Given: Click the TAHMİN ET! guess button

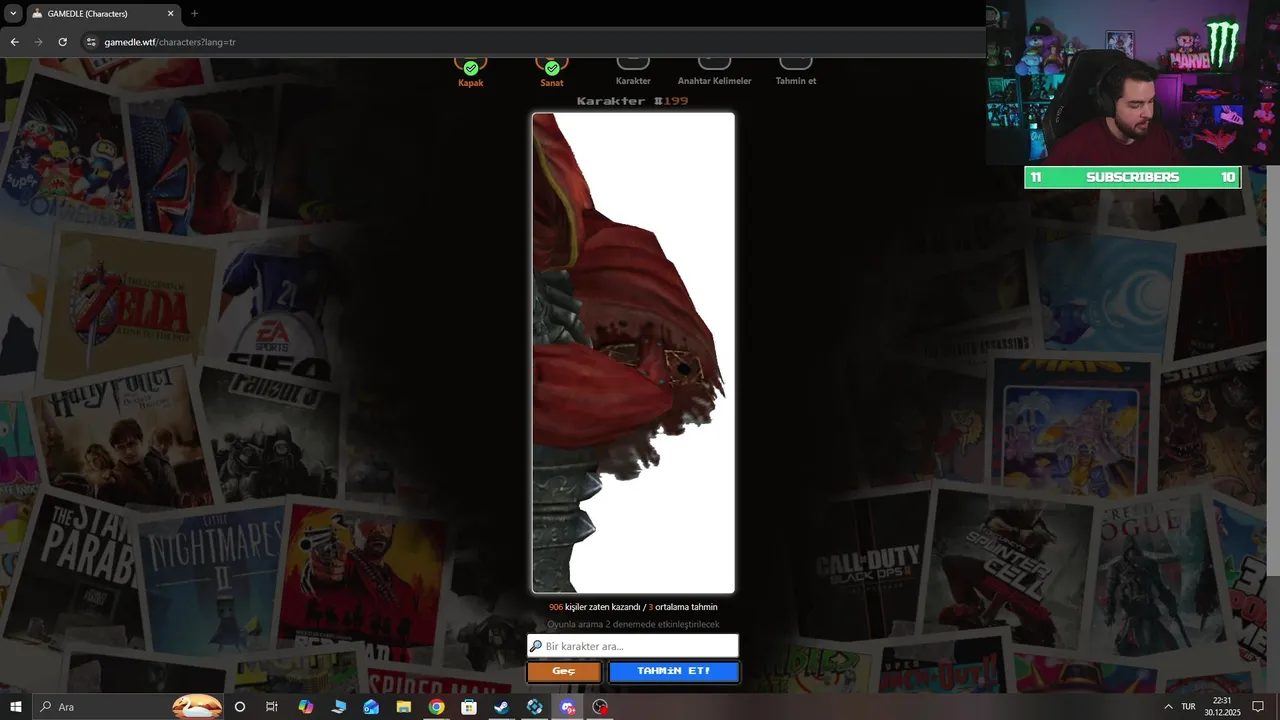Looking at the screenshot, I should point(674,671).
